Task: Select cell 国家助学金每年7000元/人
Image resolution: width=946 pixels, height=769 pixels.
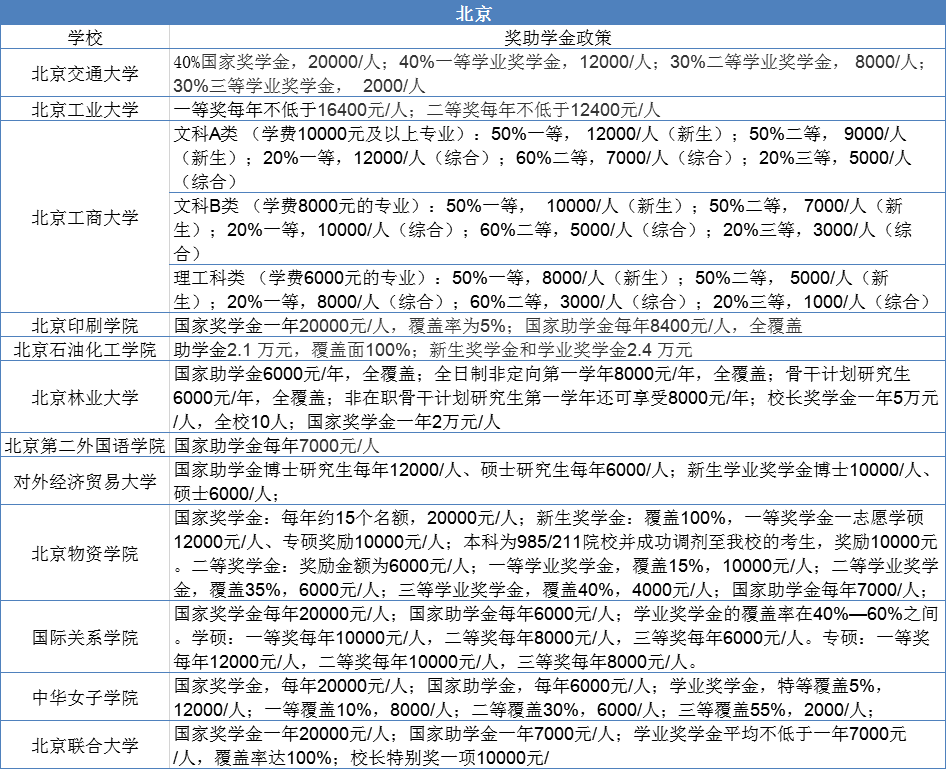Action: (557, 445)
